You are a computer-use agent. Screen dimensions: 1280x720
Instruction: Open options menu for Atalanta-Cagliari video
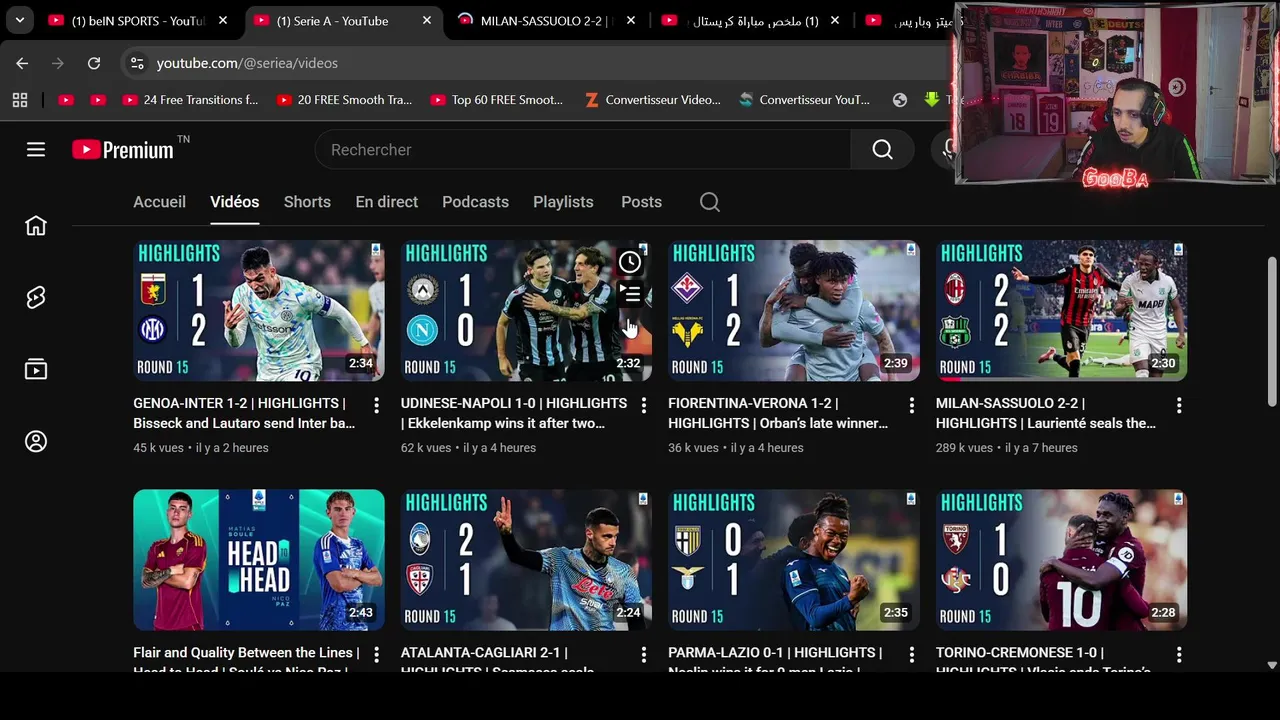click(x=644, y=654)
